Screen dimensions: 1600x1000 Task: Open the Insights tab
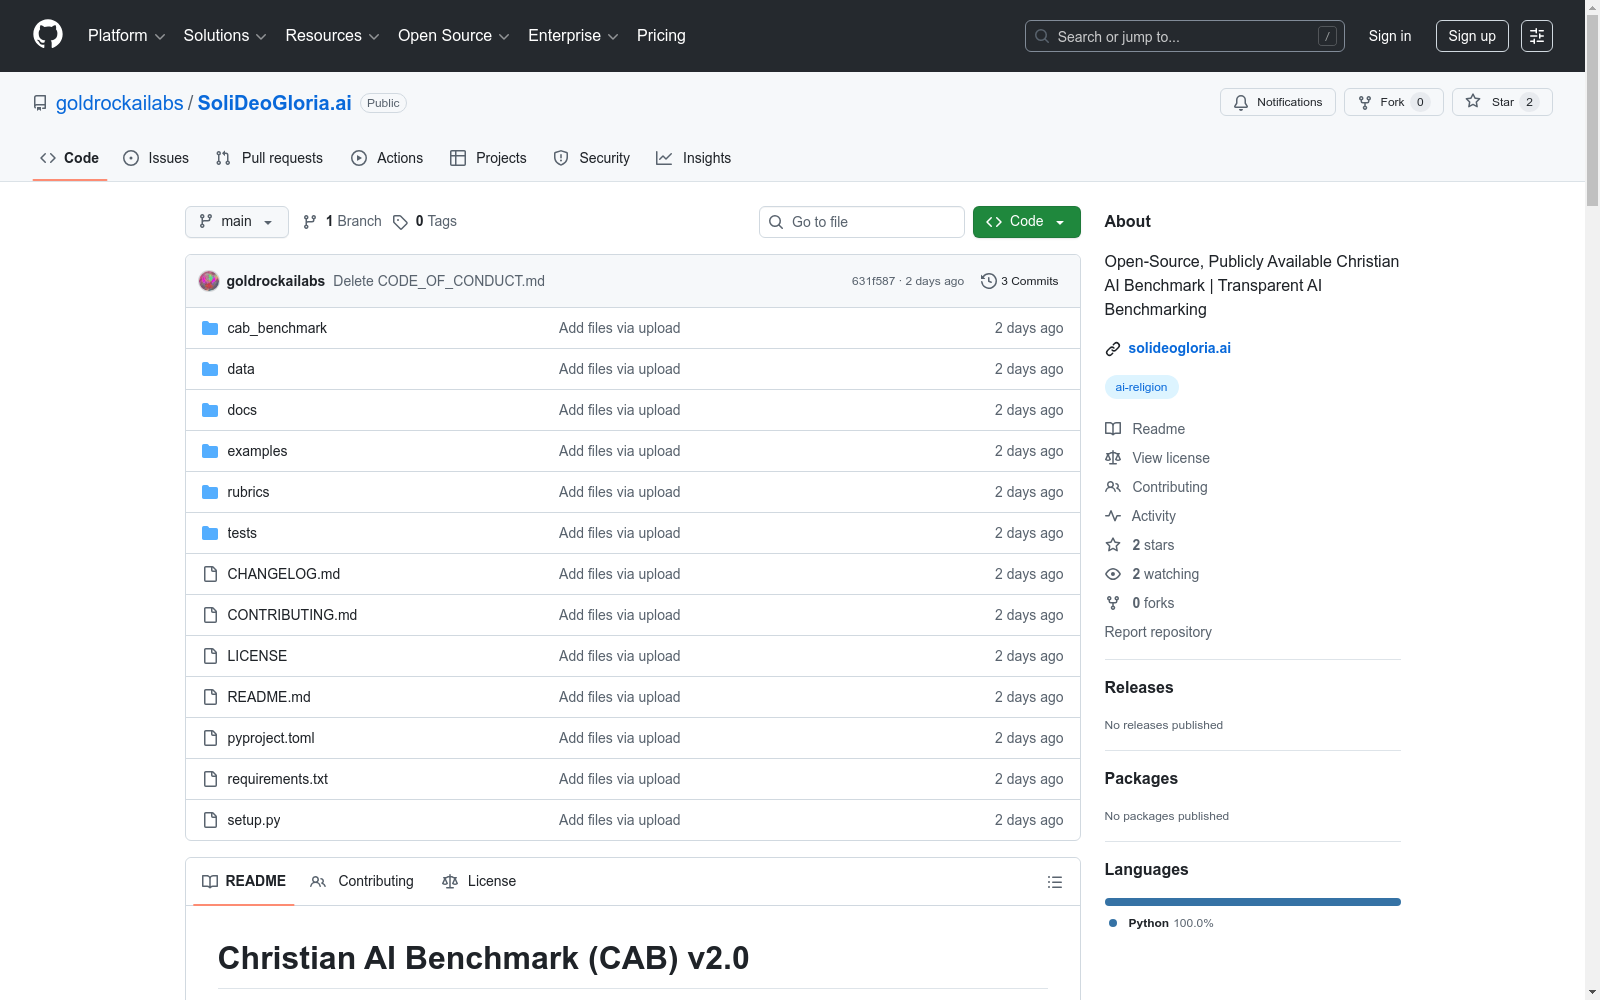point(693,158)
